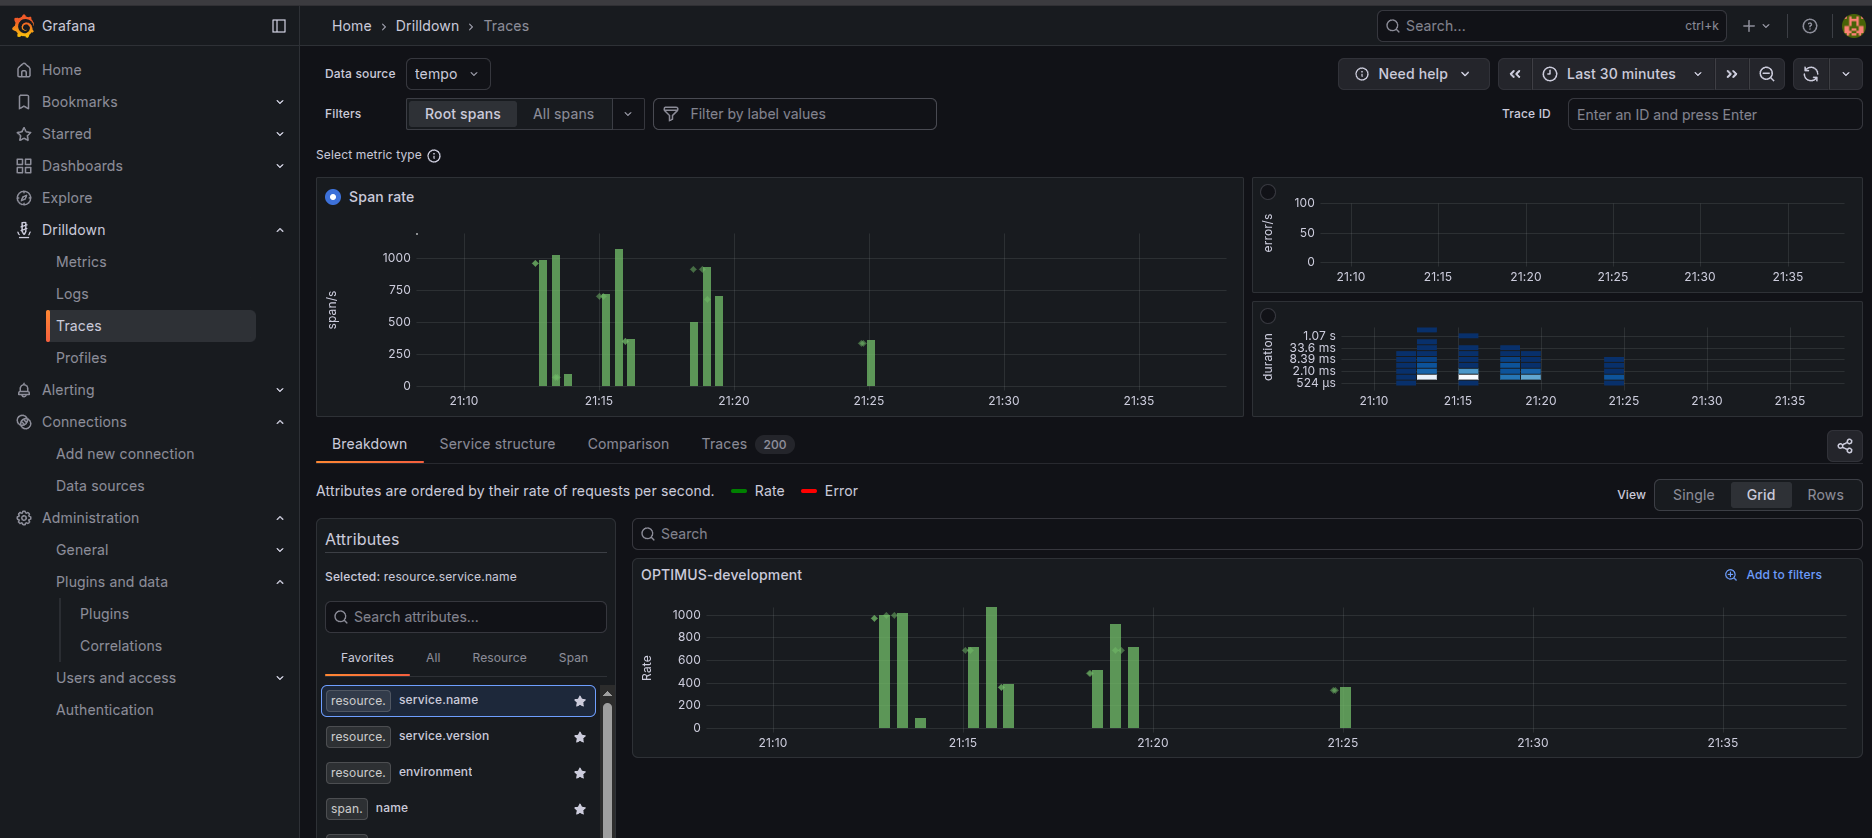Click the share icon beside the tabs
Image resolution: width=1872 pixels, height=838 pixels.
coord(1845,446)
